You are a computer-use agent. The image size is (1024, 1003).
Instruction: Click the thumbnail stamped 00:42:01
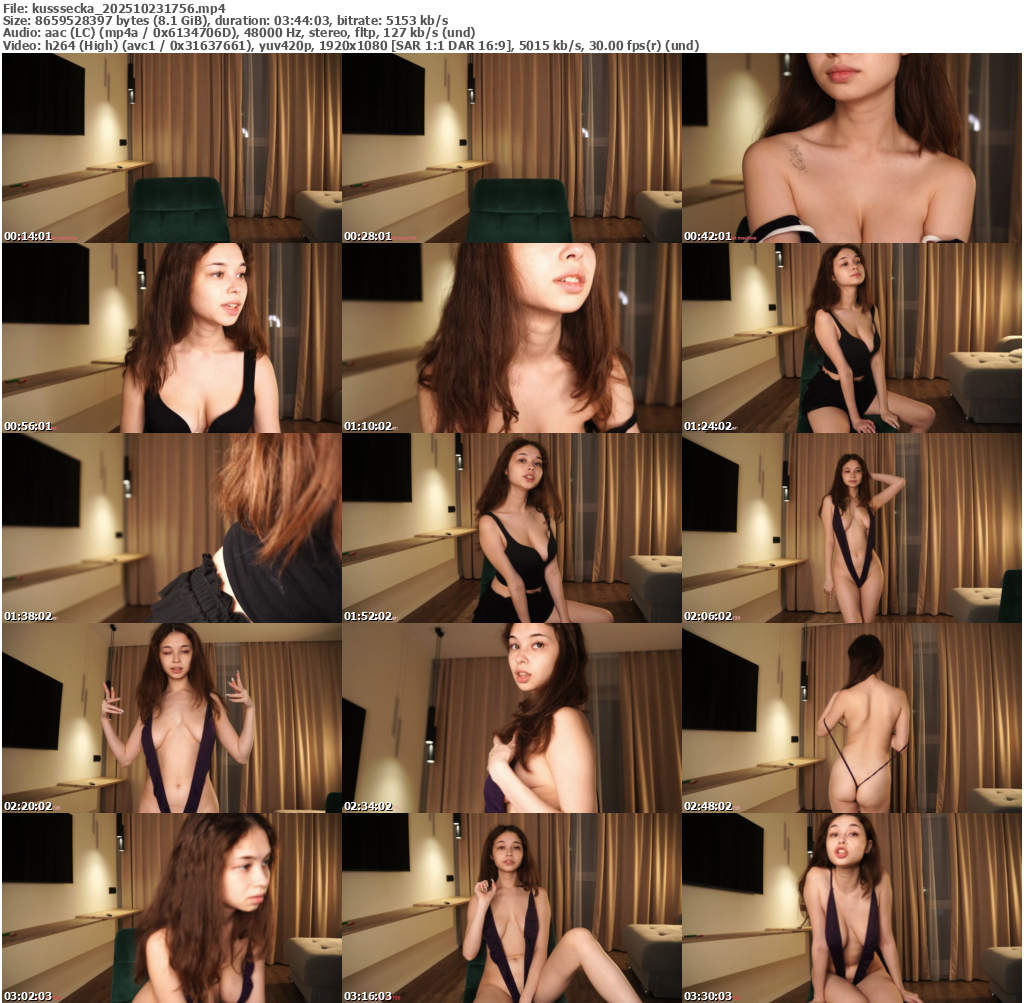(851, 148)
